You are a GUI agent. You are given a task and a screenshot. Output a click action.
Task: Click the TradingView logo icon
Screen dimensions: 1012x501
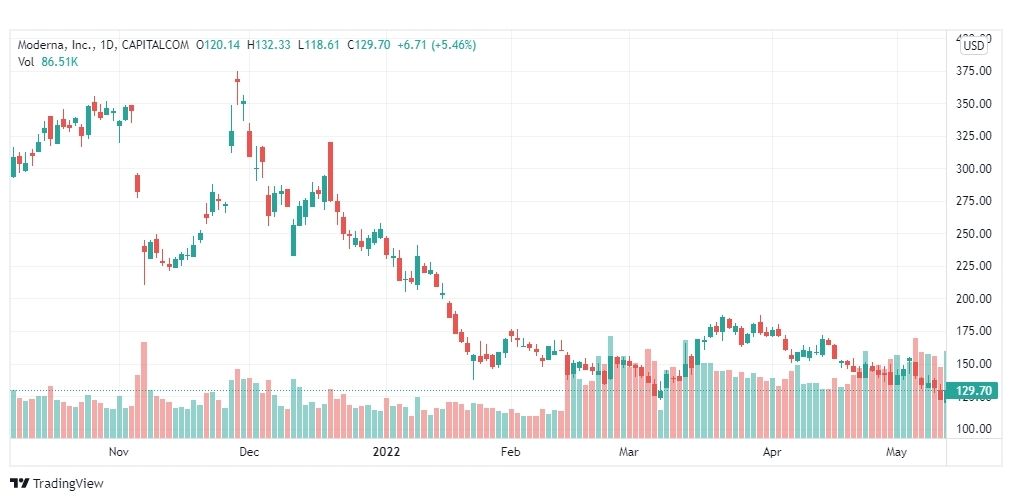click(x=19, y=483)
